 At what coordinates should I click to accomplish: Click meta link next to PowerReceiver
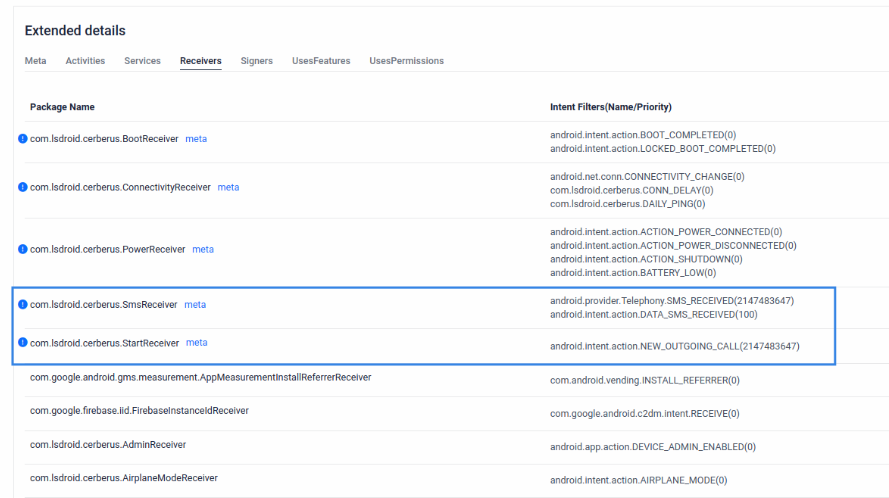(203, 249)
